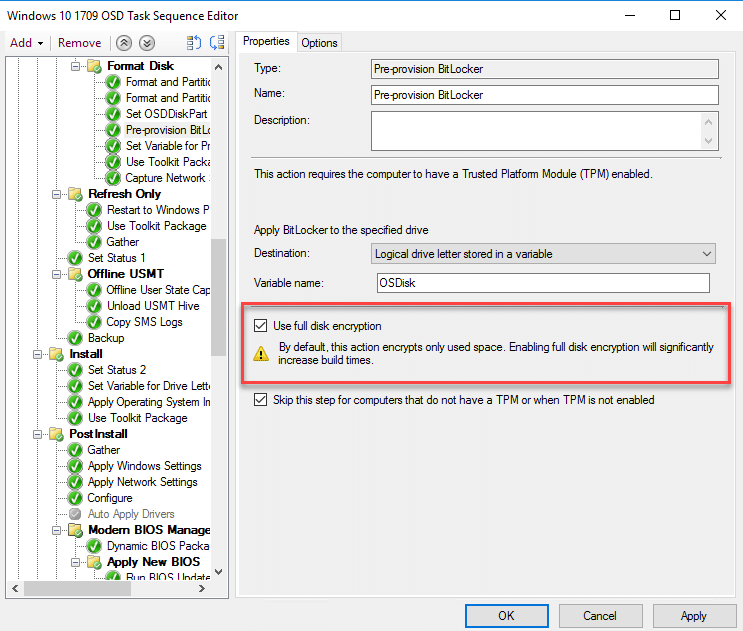
Task: Collapse the Format Disk group
Action: [75, 66]
